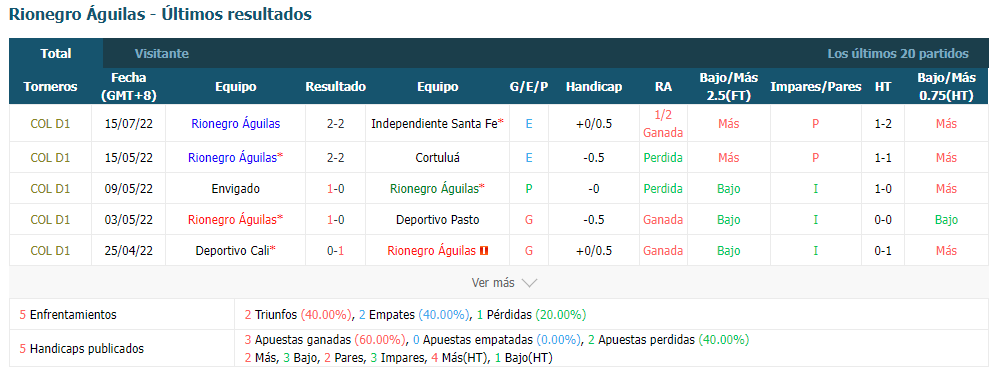Screen dimensions: 1001x375
Task: Click the Envigado team name
Action: tap(236, 188)
